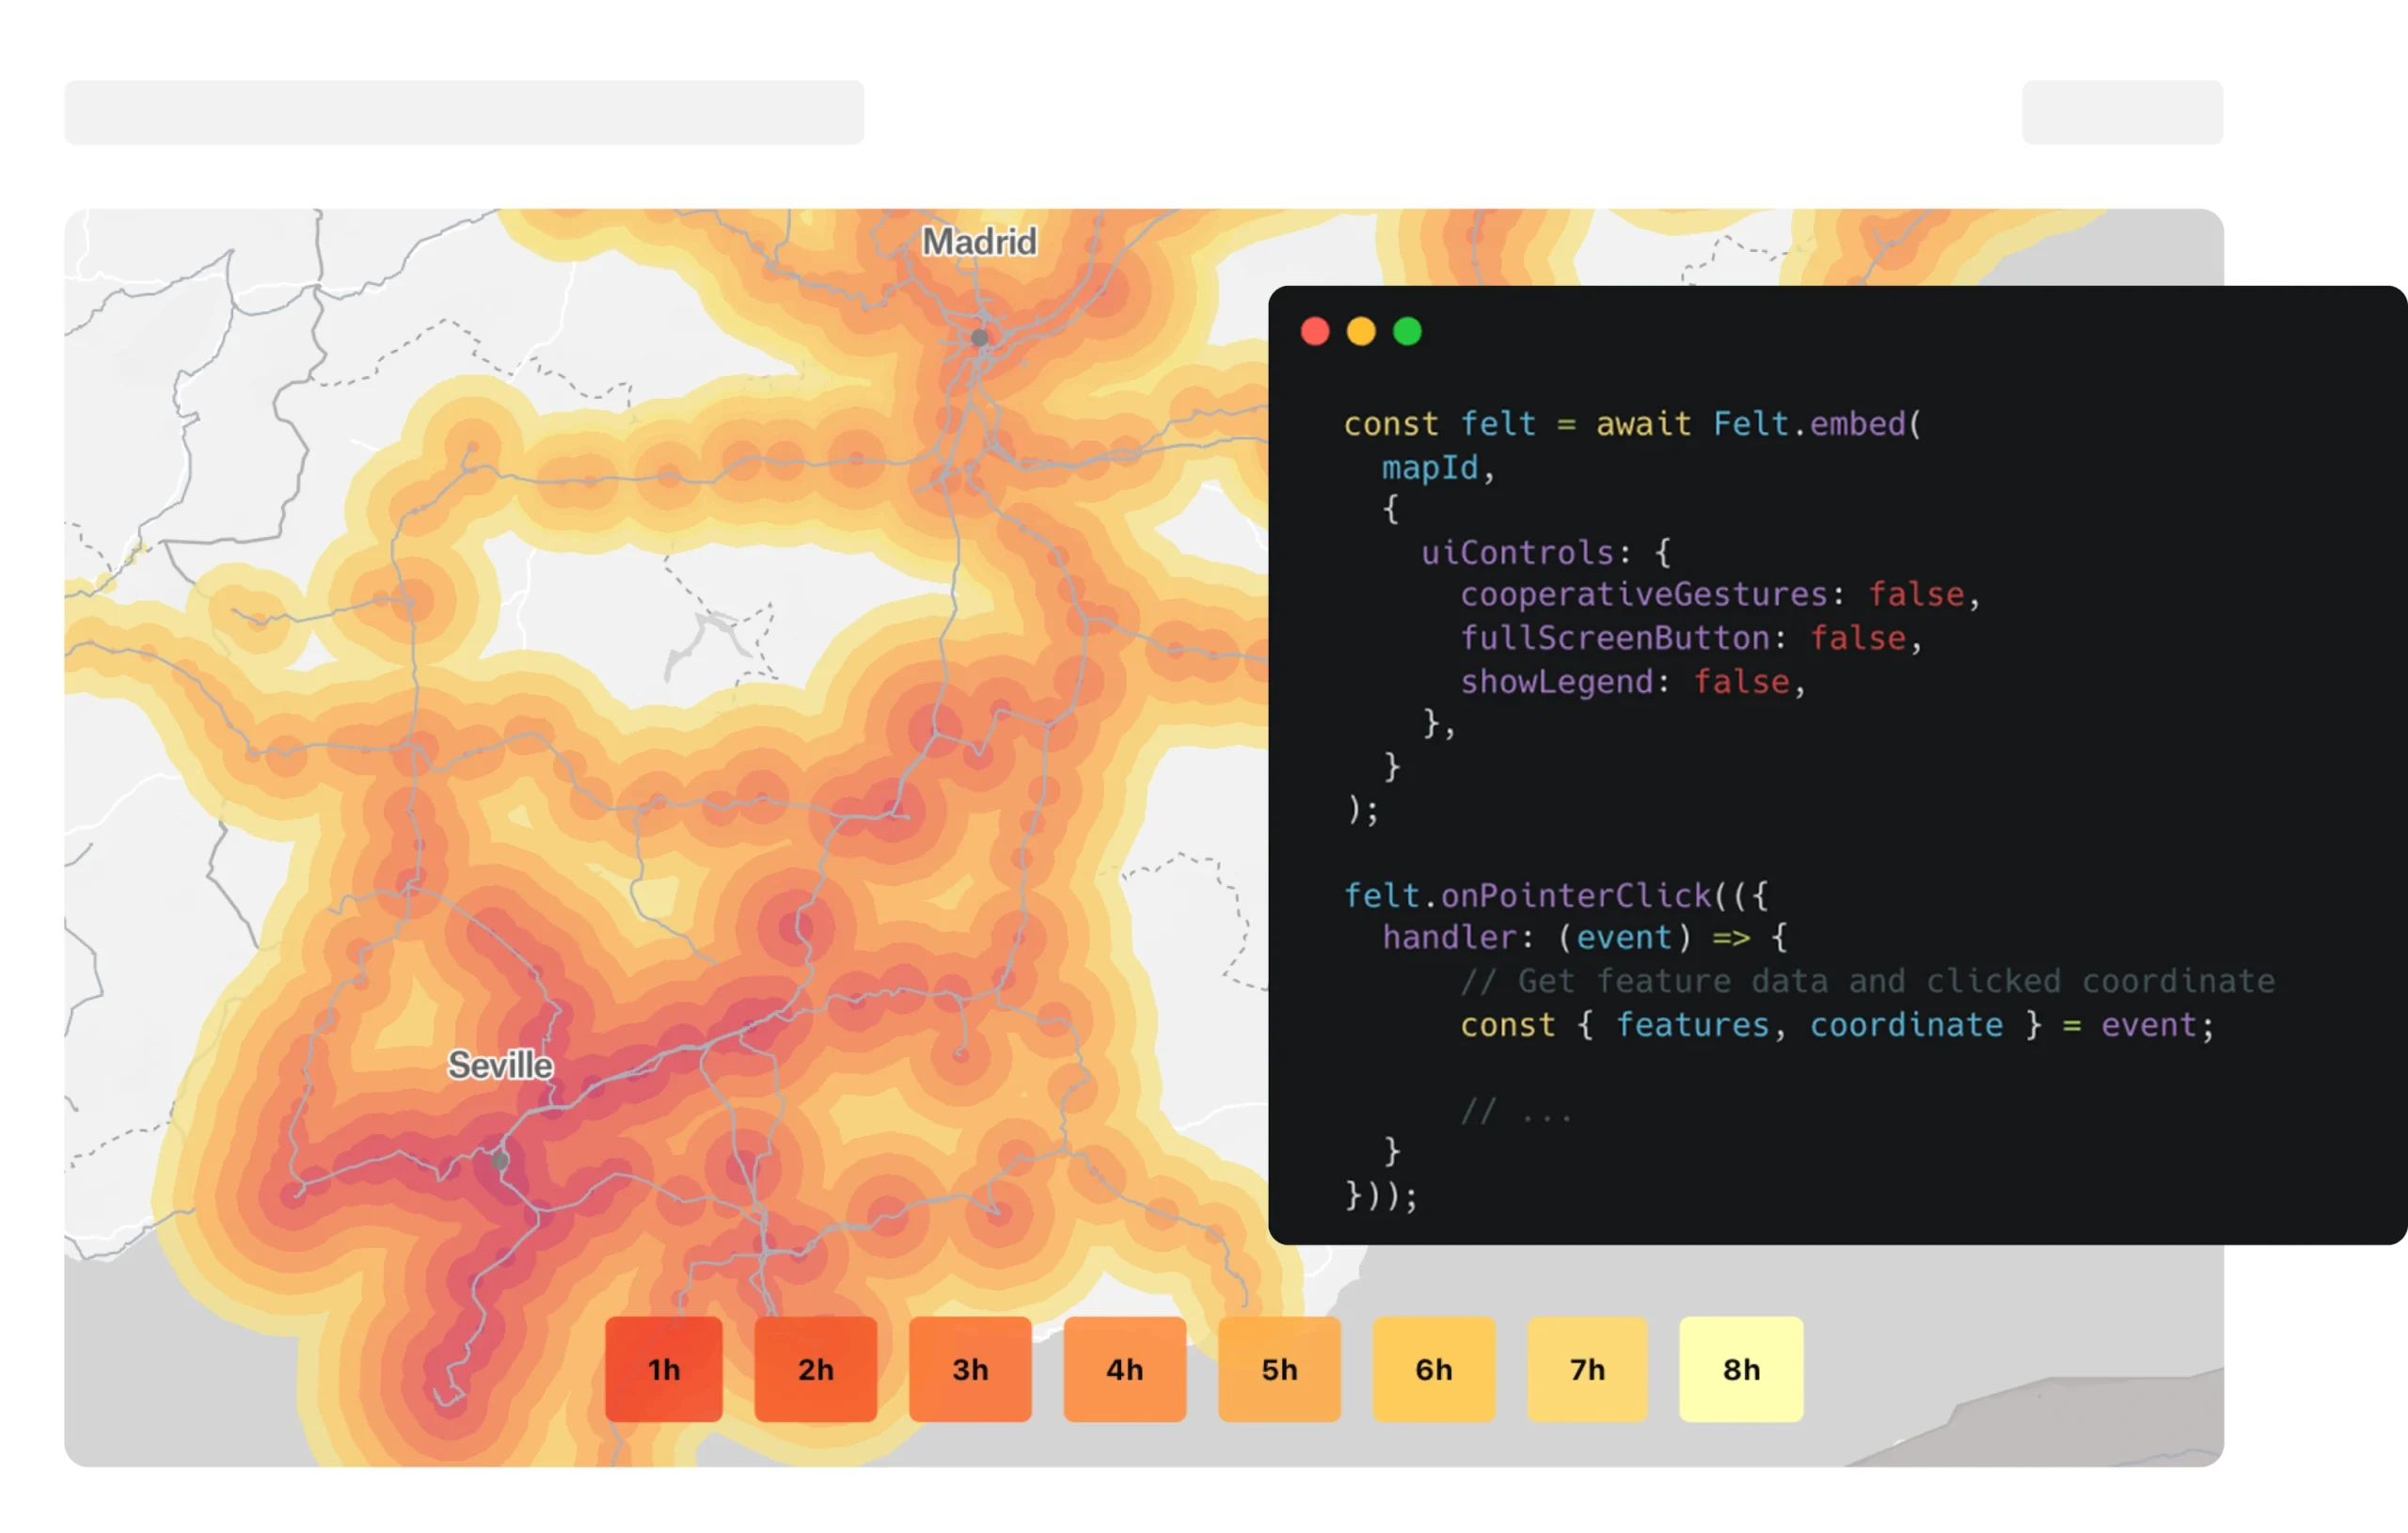Viewport: 2408px width, 1533px height.
Task: Select the 2h travel time swatch
Action: point(815,1368)
